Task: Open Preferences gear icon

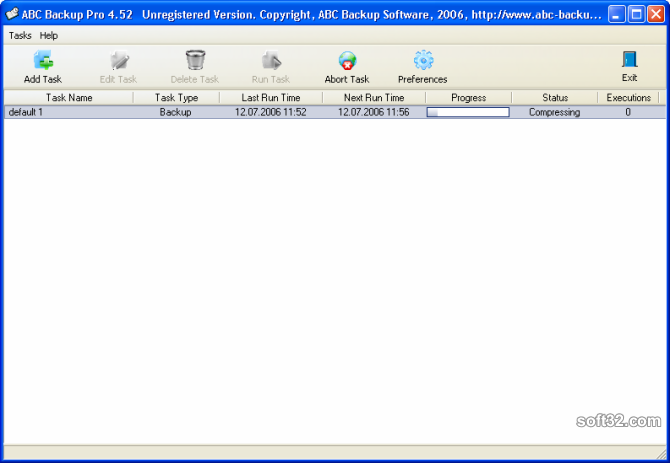Action: point(423,60)
